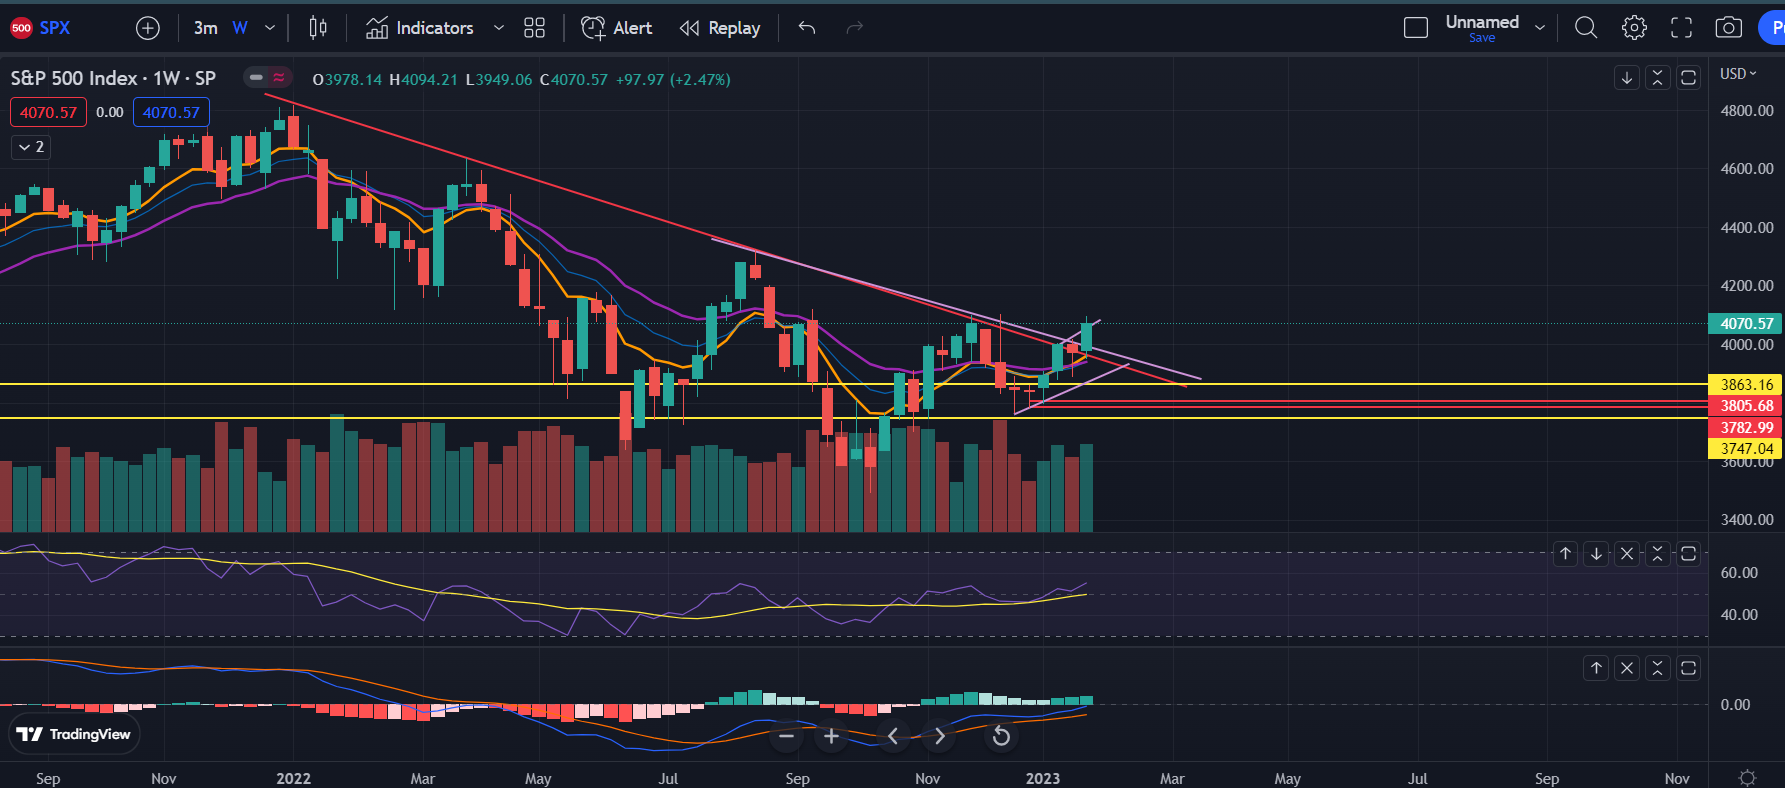Add a symbol to compare with plus icon
The image size is (1785, 788).
point(148,28)
